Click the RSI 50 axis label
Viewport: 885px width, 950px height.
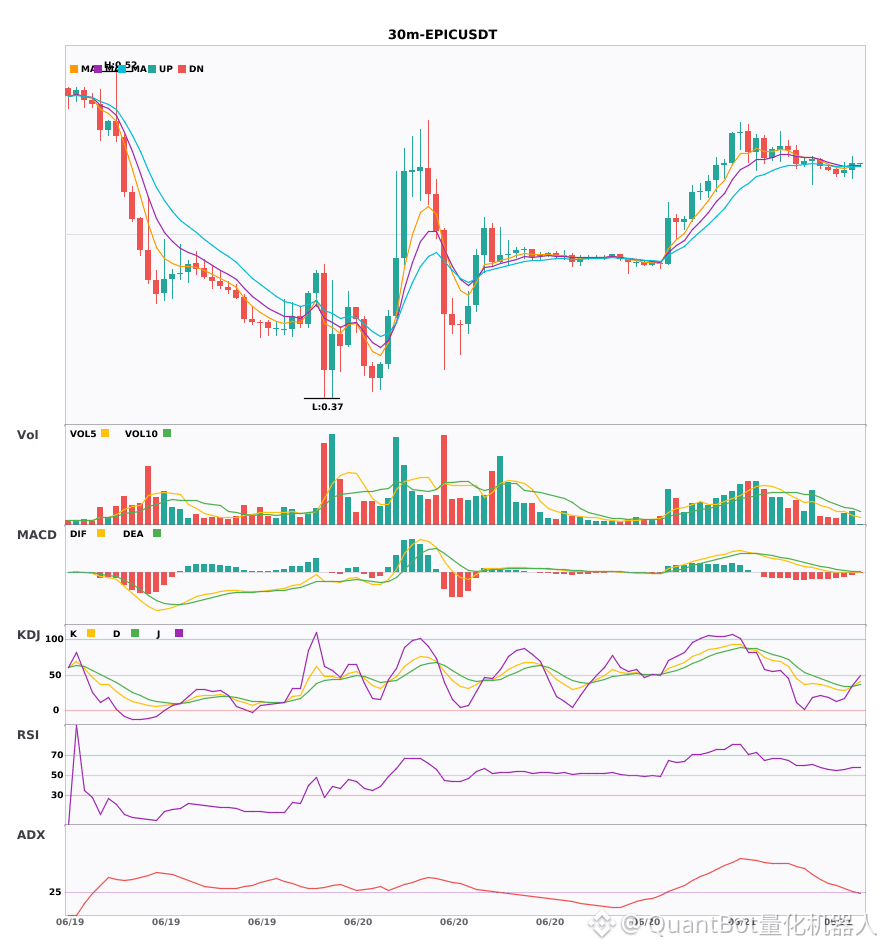point(57,775)
